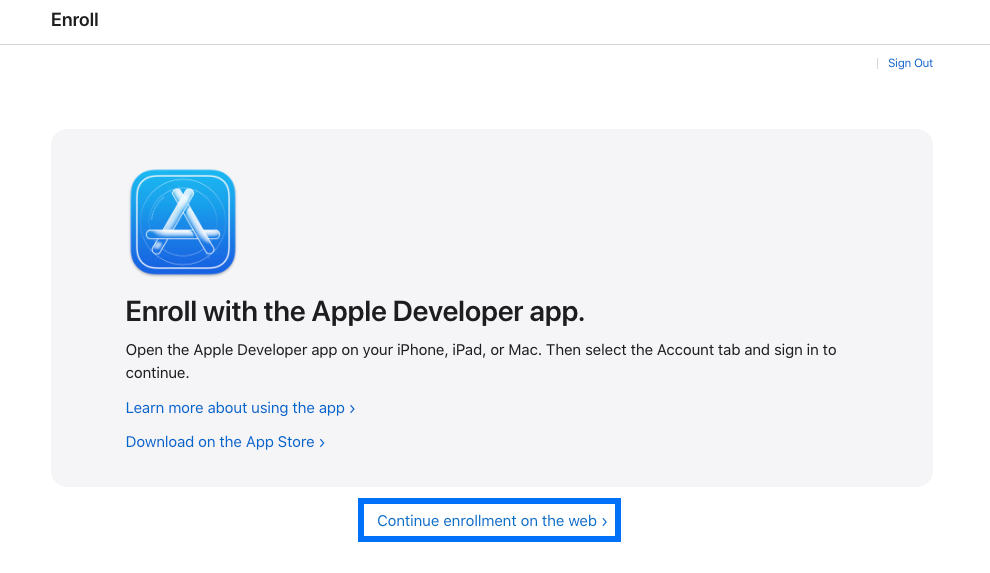Screen dimensions: 990x573
Task: Click the Enroll page title
Action: 75,20
